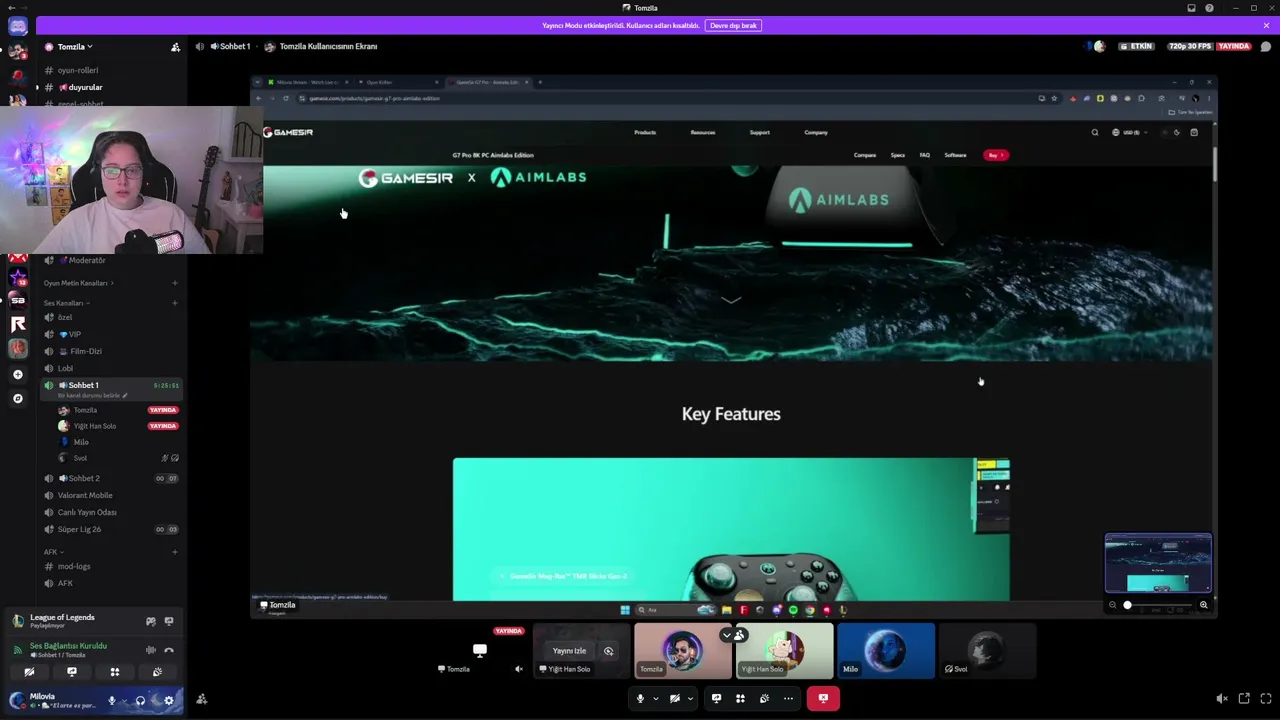Viewport: 1280px width, 720px height.
Task: Open the Tomzila server dropdown menu
Action: pos(75,47)
